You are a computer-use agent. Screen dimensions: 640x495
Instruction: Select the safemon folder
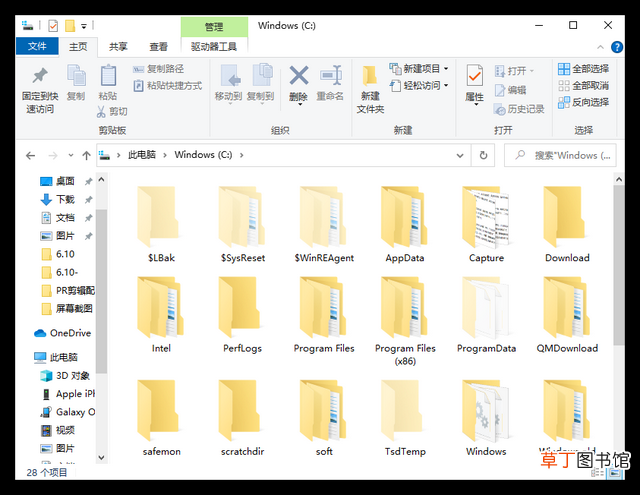[161, 418]
